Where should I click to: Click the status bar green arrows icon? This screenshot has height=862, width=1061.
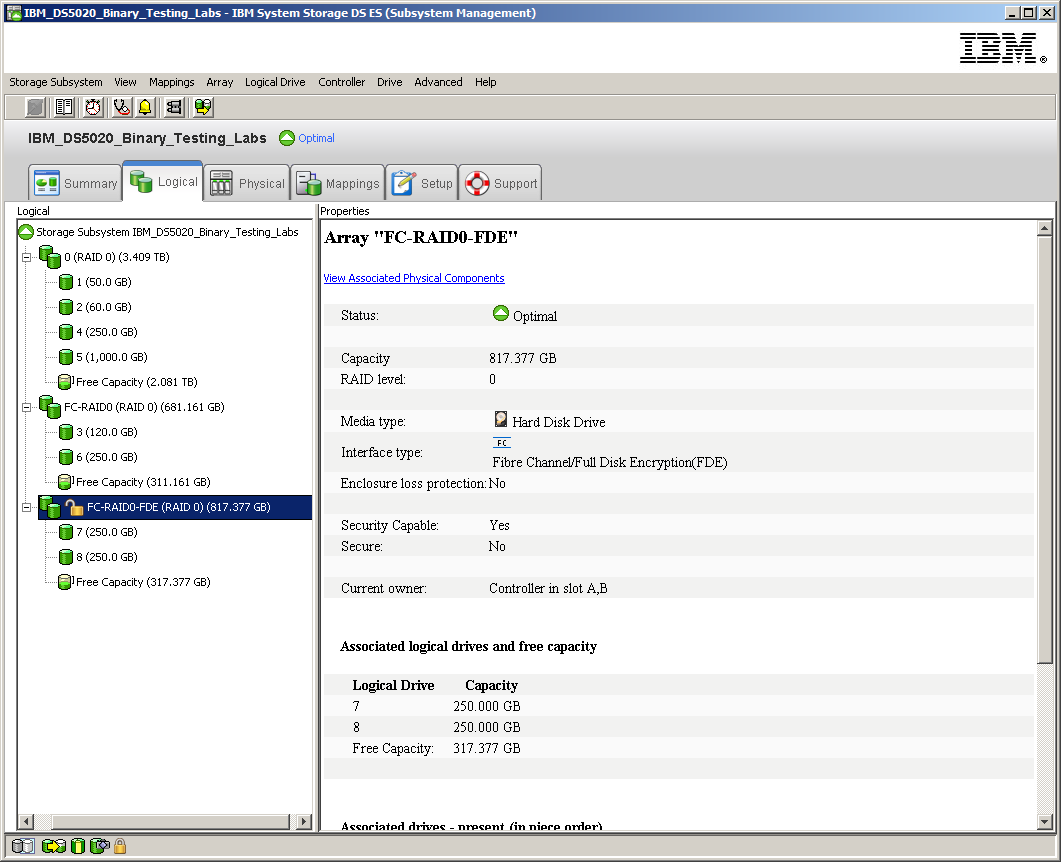pos(53,846)
